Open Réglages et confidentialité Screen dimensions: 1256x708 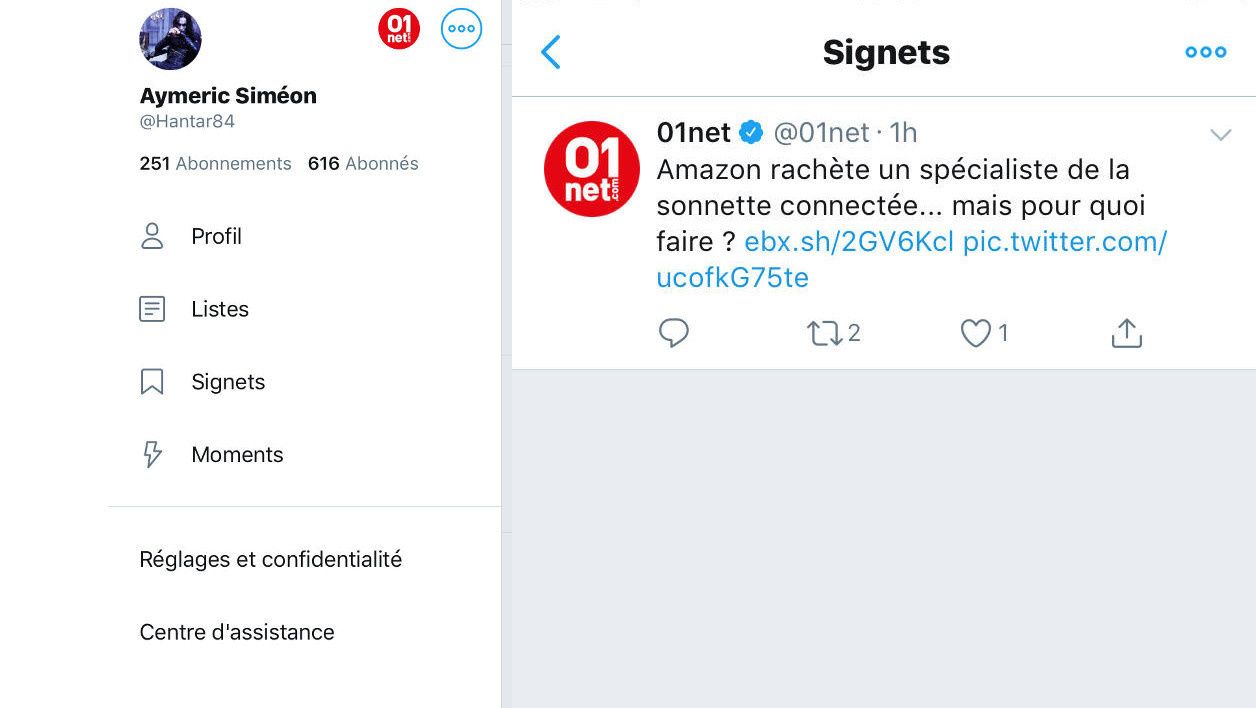pos(271,560)
